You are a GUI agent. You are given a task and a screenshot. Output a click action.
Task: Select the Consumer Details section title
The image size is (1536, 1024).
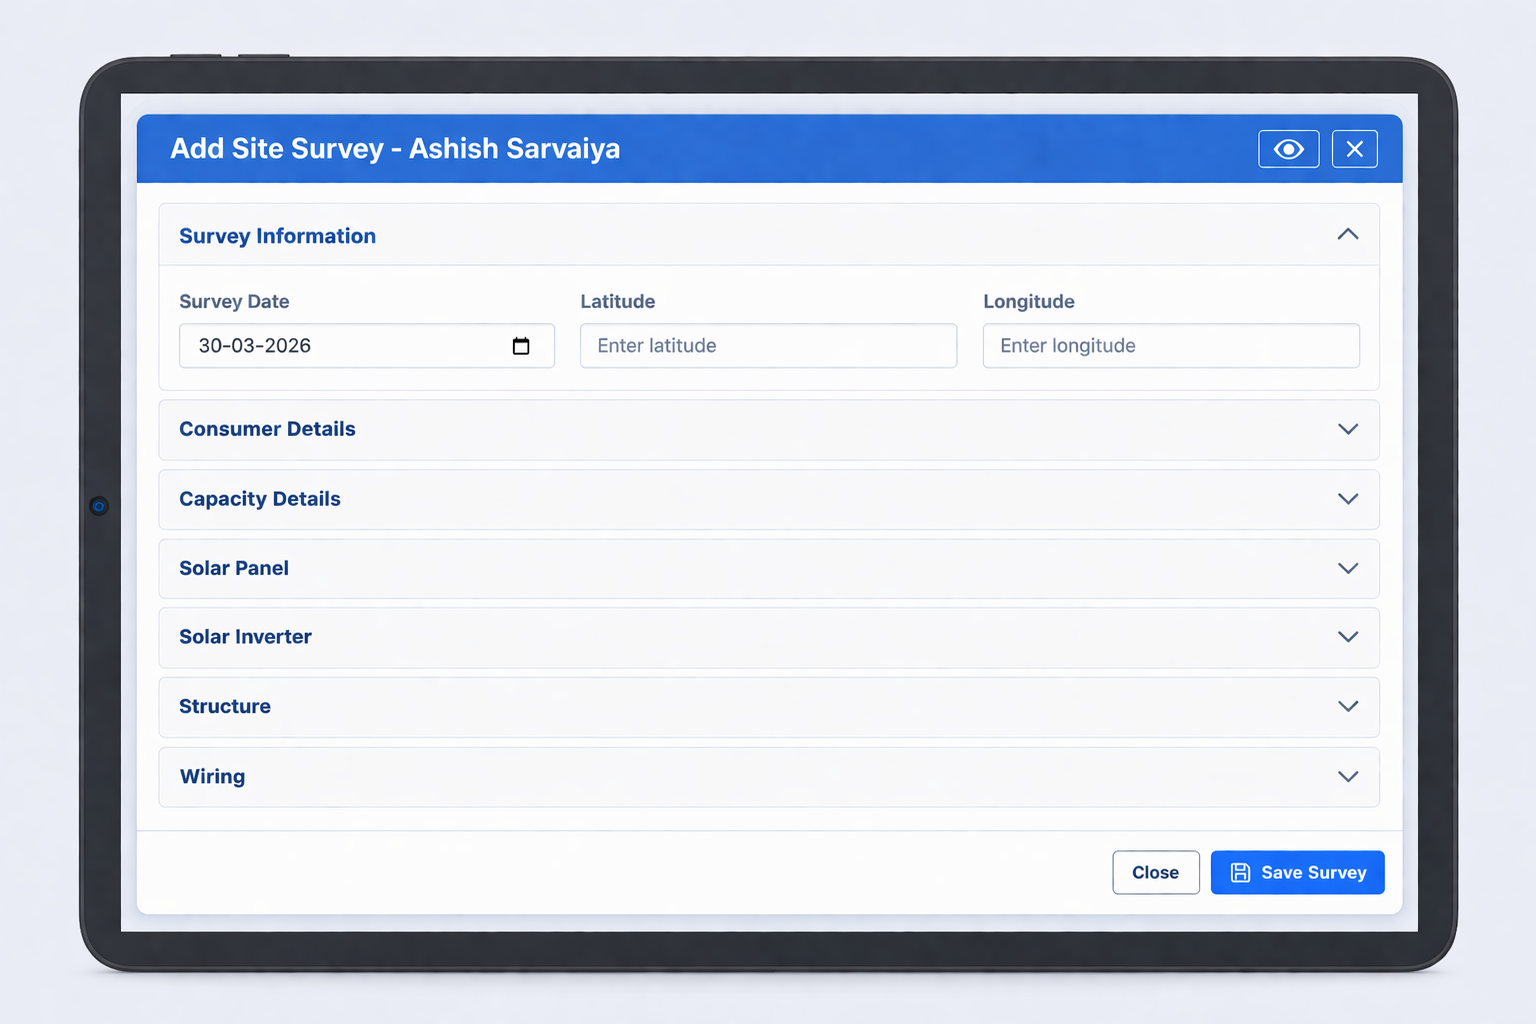267,429
